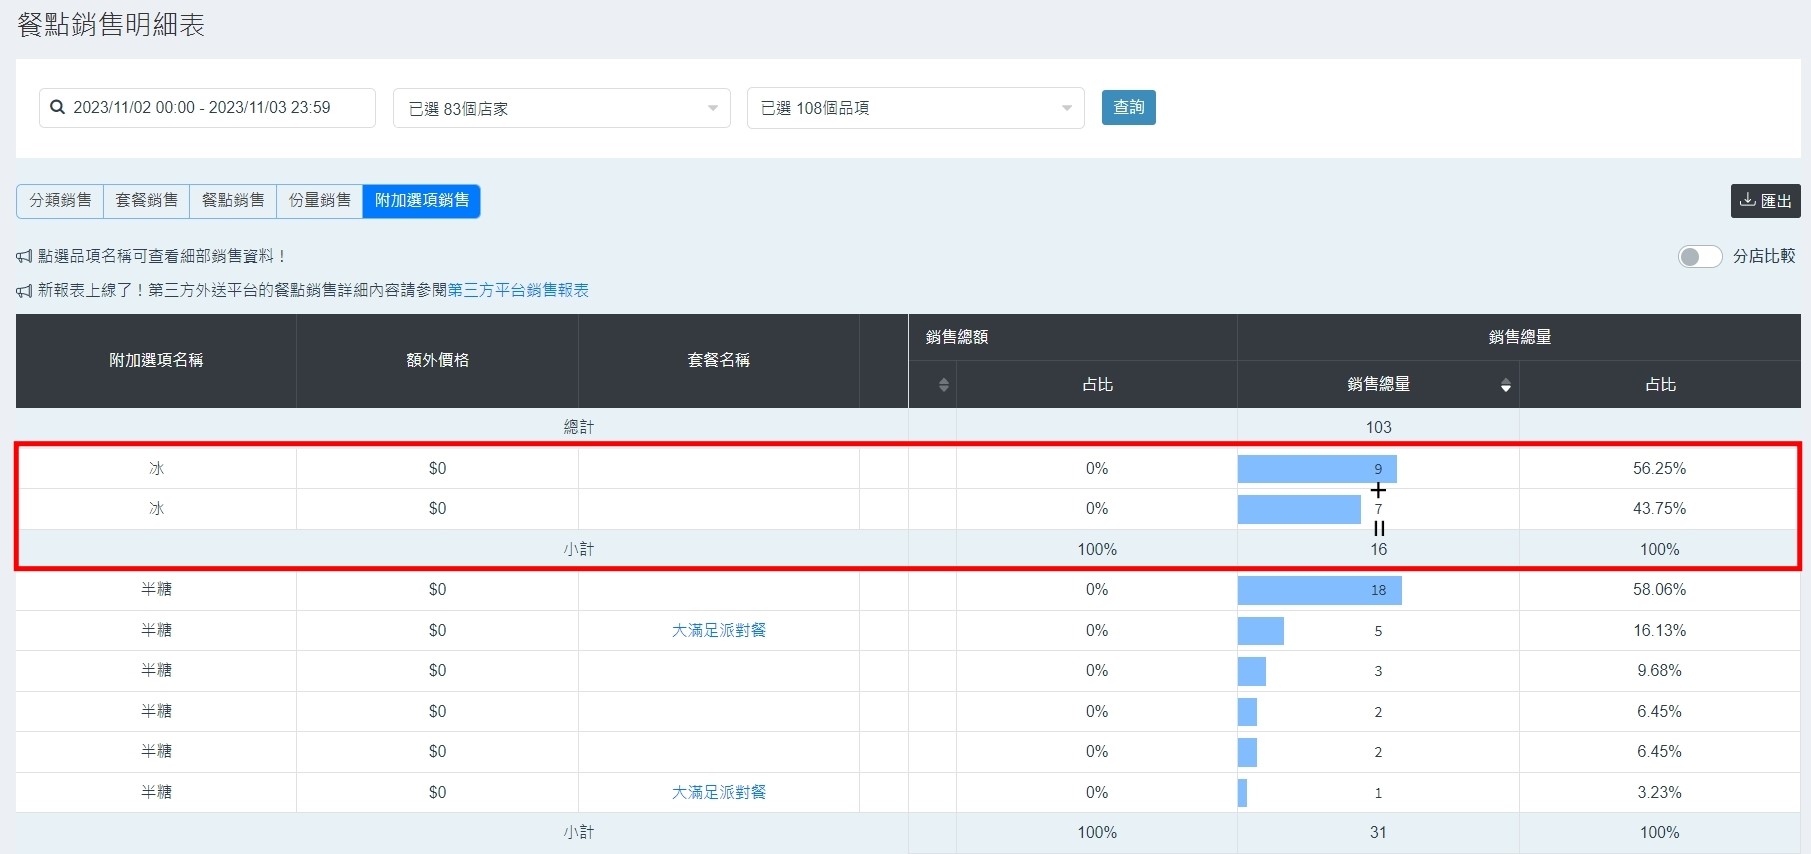Click the sort arrow next to 銷售總量
Image resolution: width=1811 pixels, height=854 pixels.
point(1505,385)
